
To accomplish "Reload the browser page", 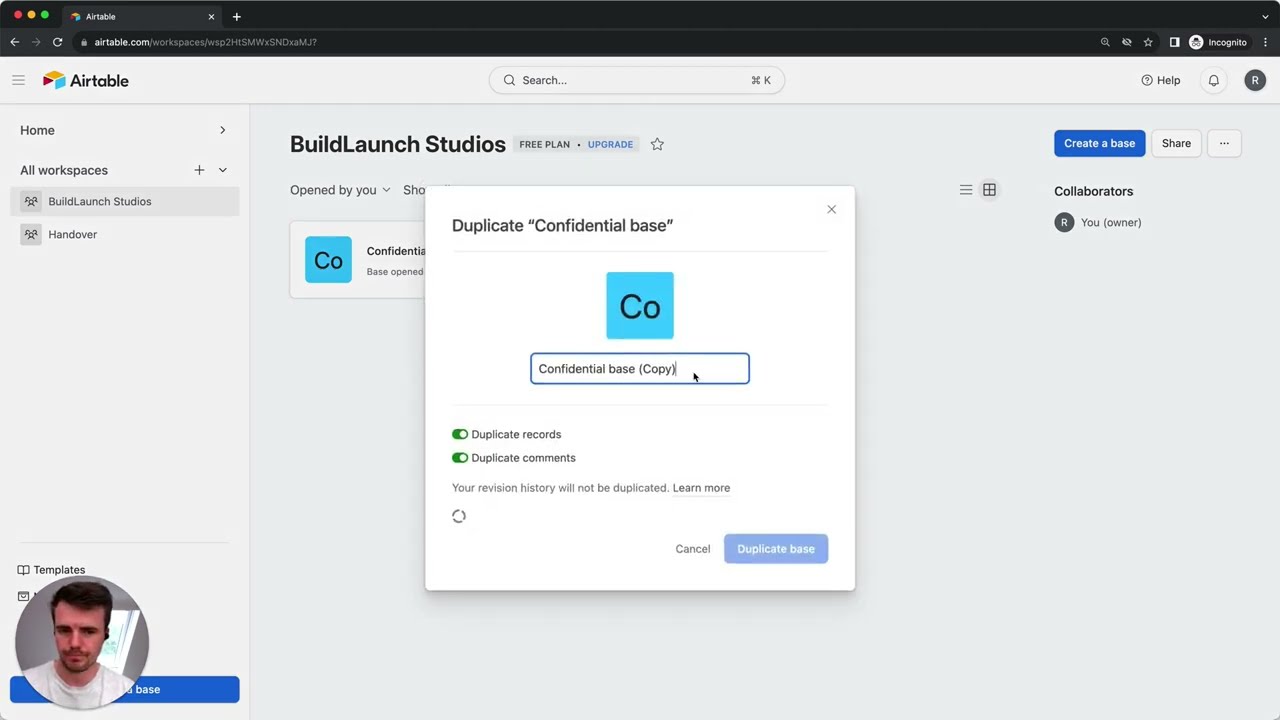I will coord(58,42).
